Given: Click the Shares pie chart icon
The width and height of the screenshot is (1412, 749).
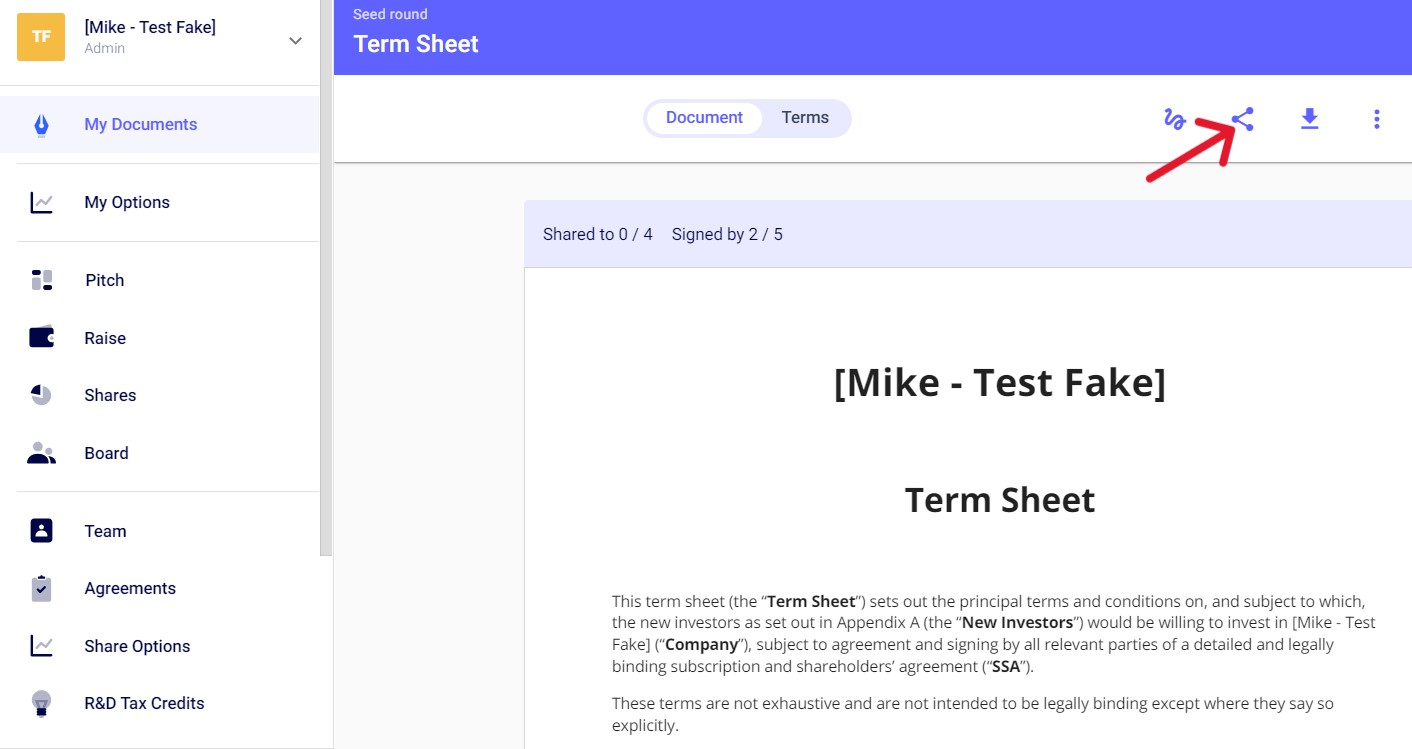Looking at the screenshot, I should 41,395.
